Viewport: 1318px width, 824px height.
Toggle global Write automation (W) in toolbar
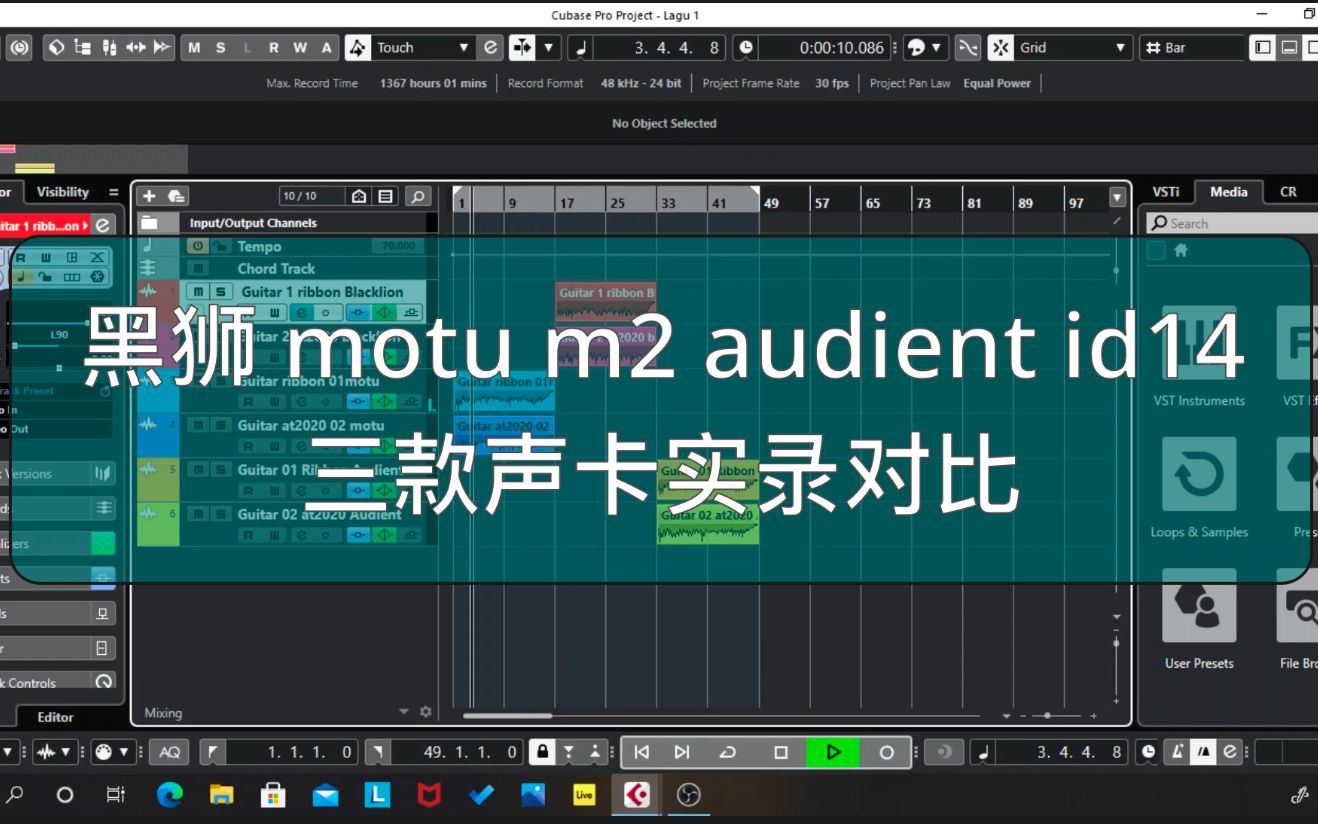(300, 47)
